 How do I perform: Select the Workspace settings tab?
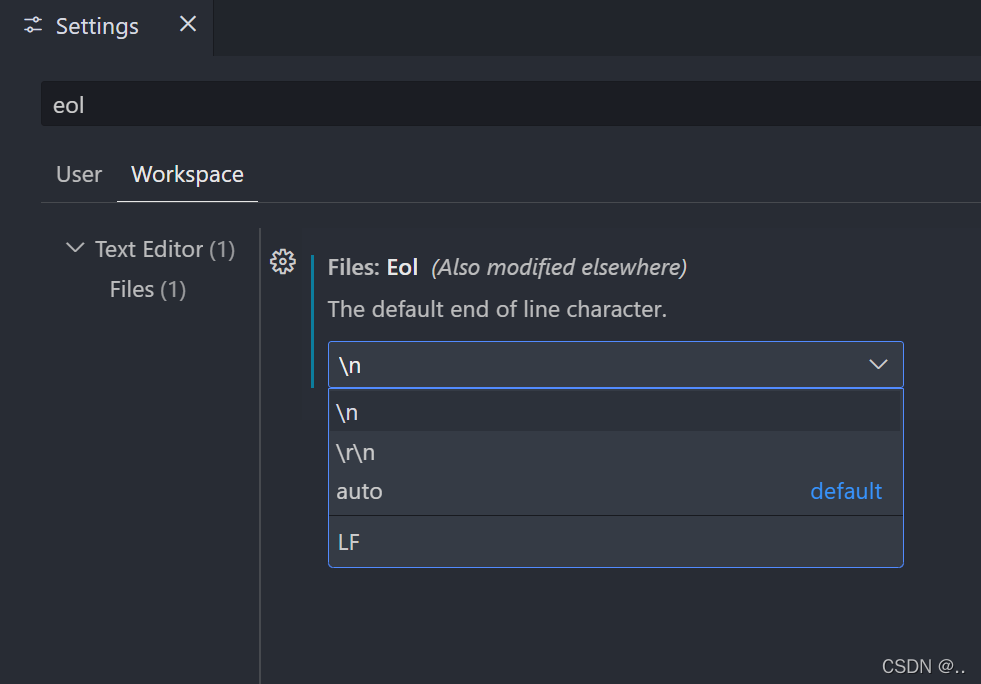point(187,175)
